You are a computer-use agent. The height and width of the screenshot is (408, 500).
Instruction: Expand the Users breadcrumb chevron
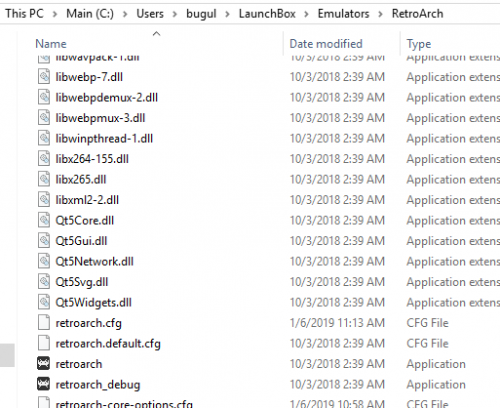click(175, 14)
